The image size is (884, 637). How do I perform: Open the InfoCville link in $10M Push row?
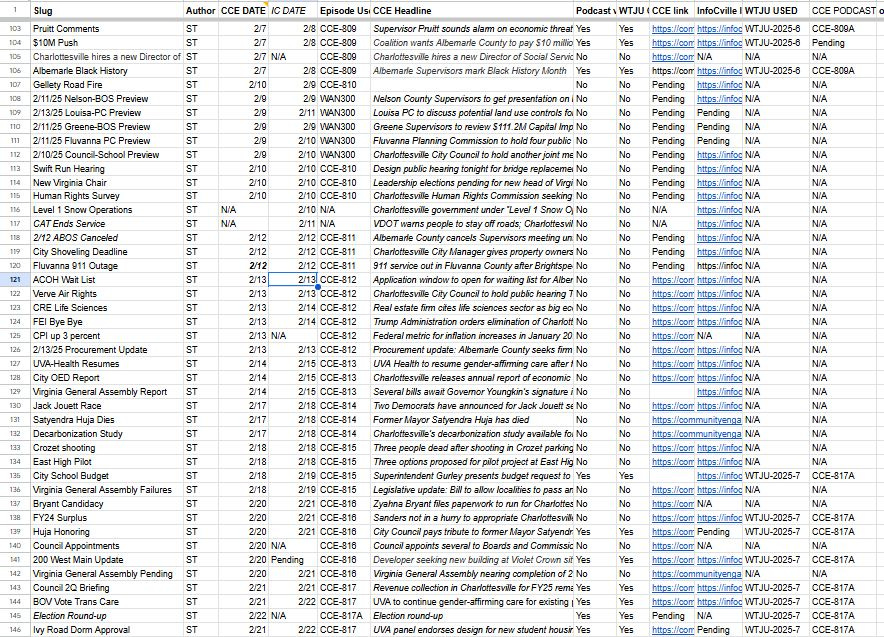pyautogui.click(x=719, y=43)
